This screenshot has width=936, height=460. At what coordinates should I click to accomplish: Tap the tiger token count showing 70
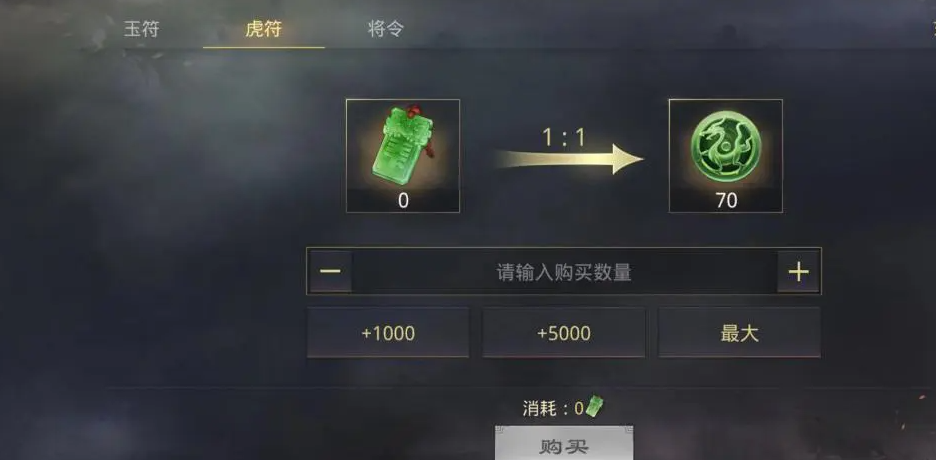pos(726,201)
